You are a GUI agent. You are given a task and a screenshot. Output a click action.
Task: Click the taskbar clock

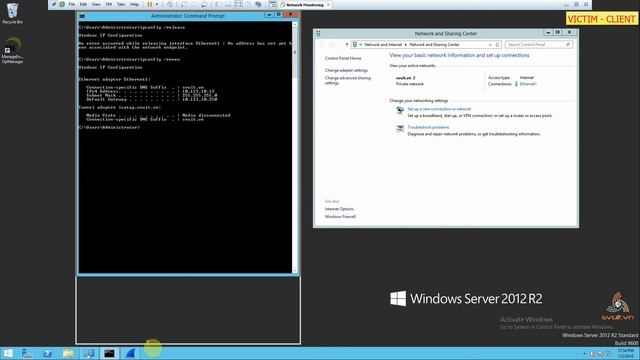pyautogui.click(x=626, y=353)
